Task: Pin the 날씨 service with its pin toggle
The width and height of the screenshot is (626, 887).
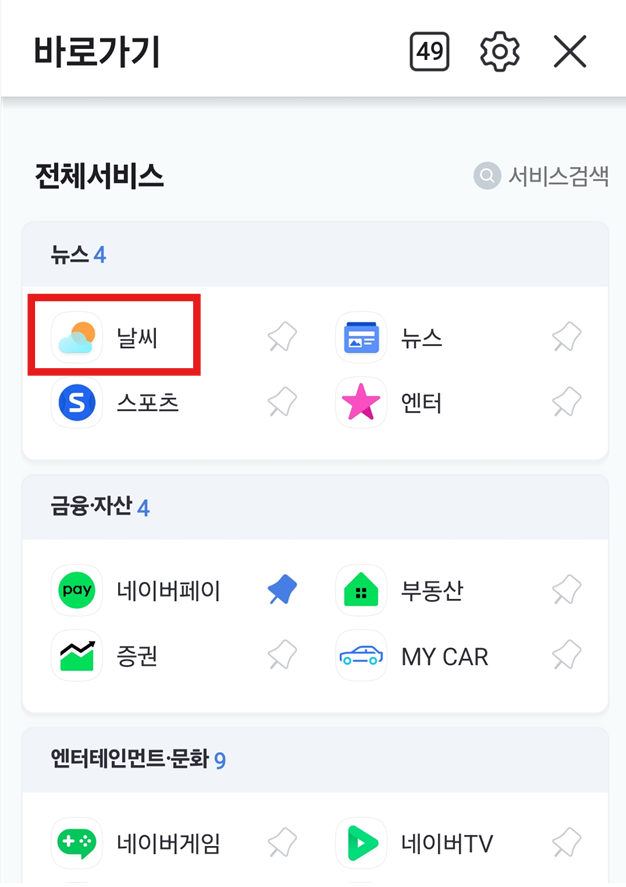Action: point(281,337)
